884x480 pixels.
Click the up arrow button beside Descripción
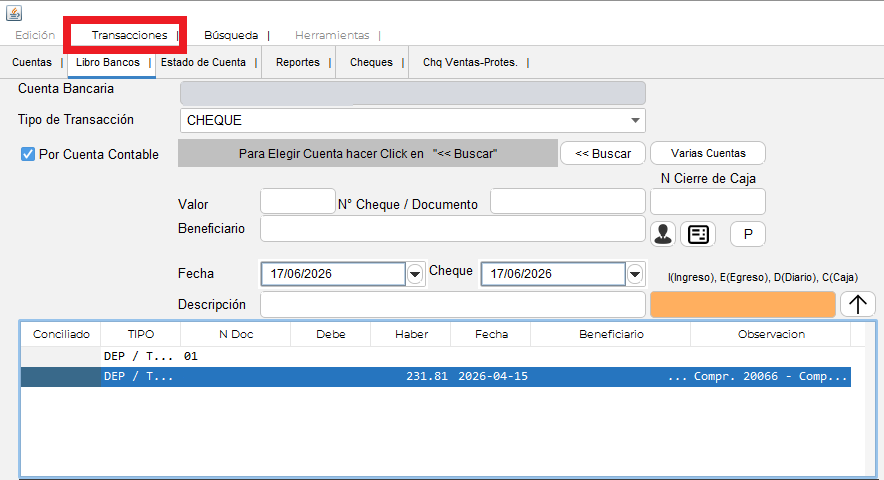click(858, 305)
